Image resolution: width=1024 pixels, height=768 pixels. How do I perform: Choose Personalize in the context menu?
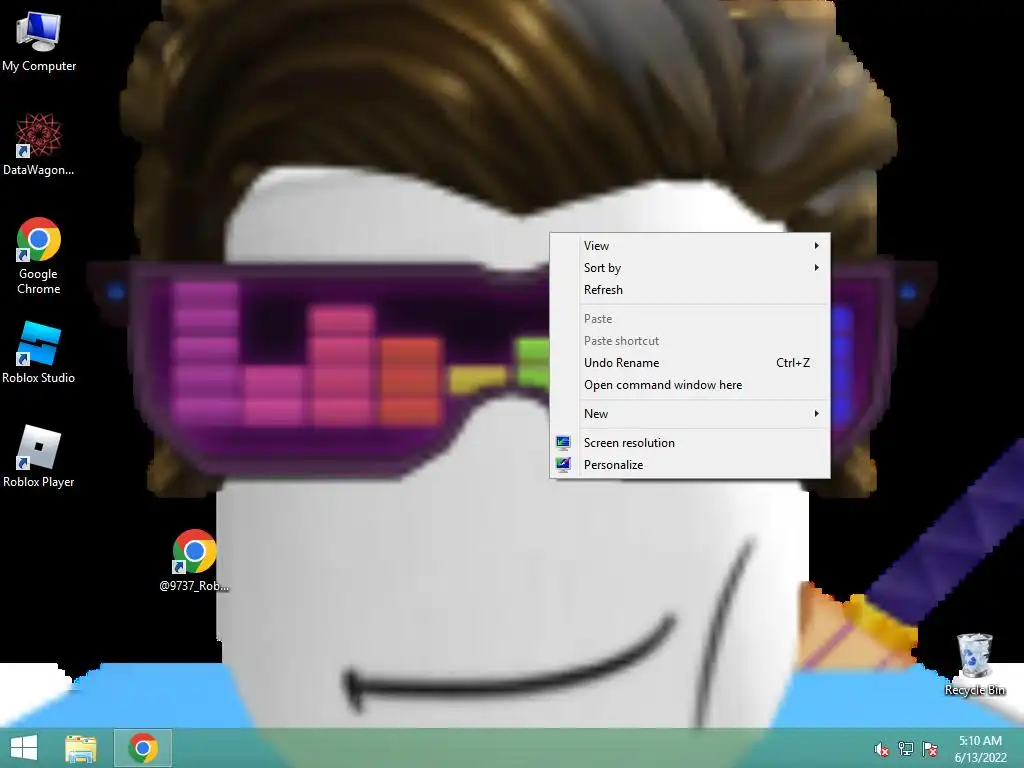[x=690, y=465]
